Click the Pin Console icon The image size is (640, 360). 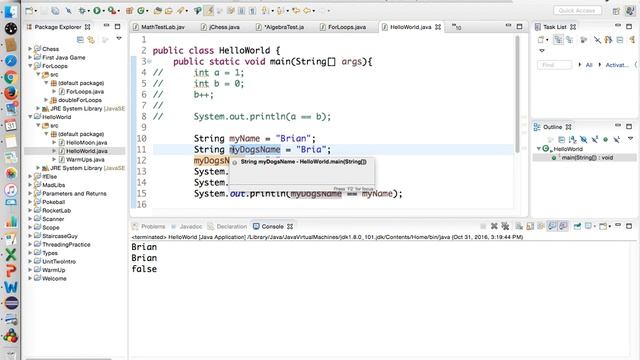pyautogui.click(x=577, y=226)
